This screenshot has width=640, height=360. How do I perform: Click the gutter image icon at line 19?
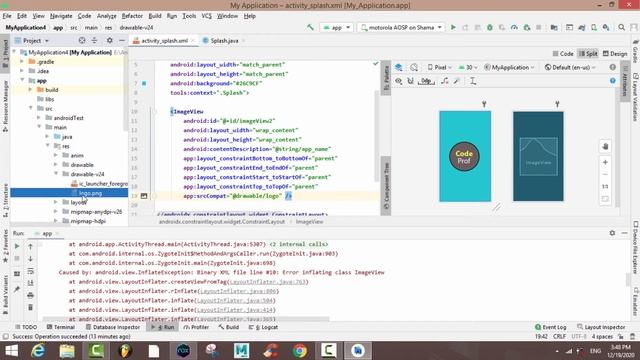pos(144,196)
